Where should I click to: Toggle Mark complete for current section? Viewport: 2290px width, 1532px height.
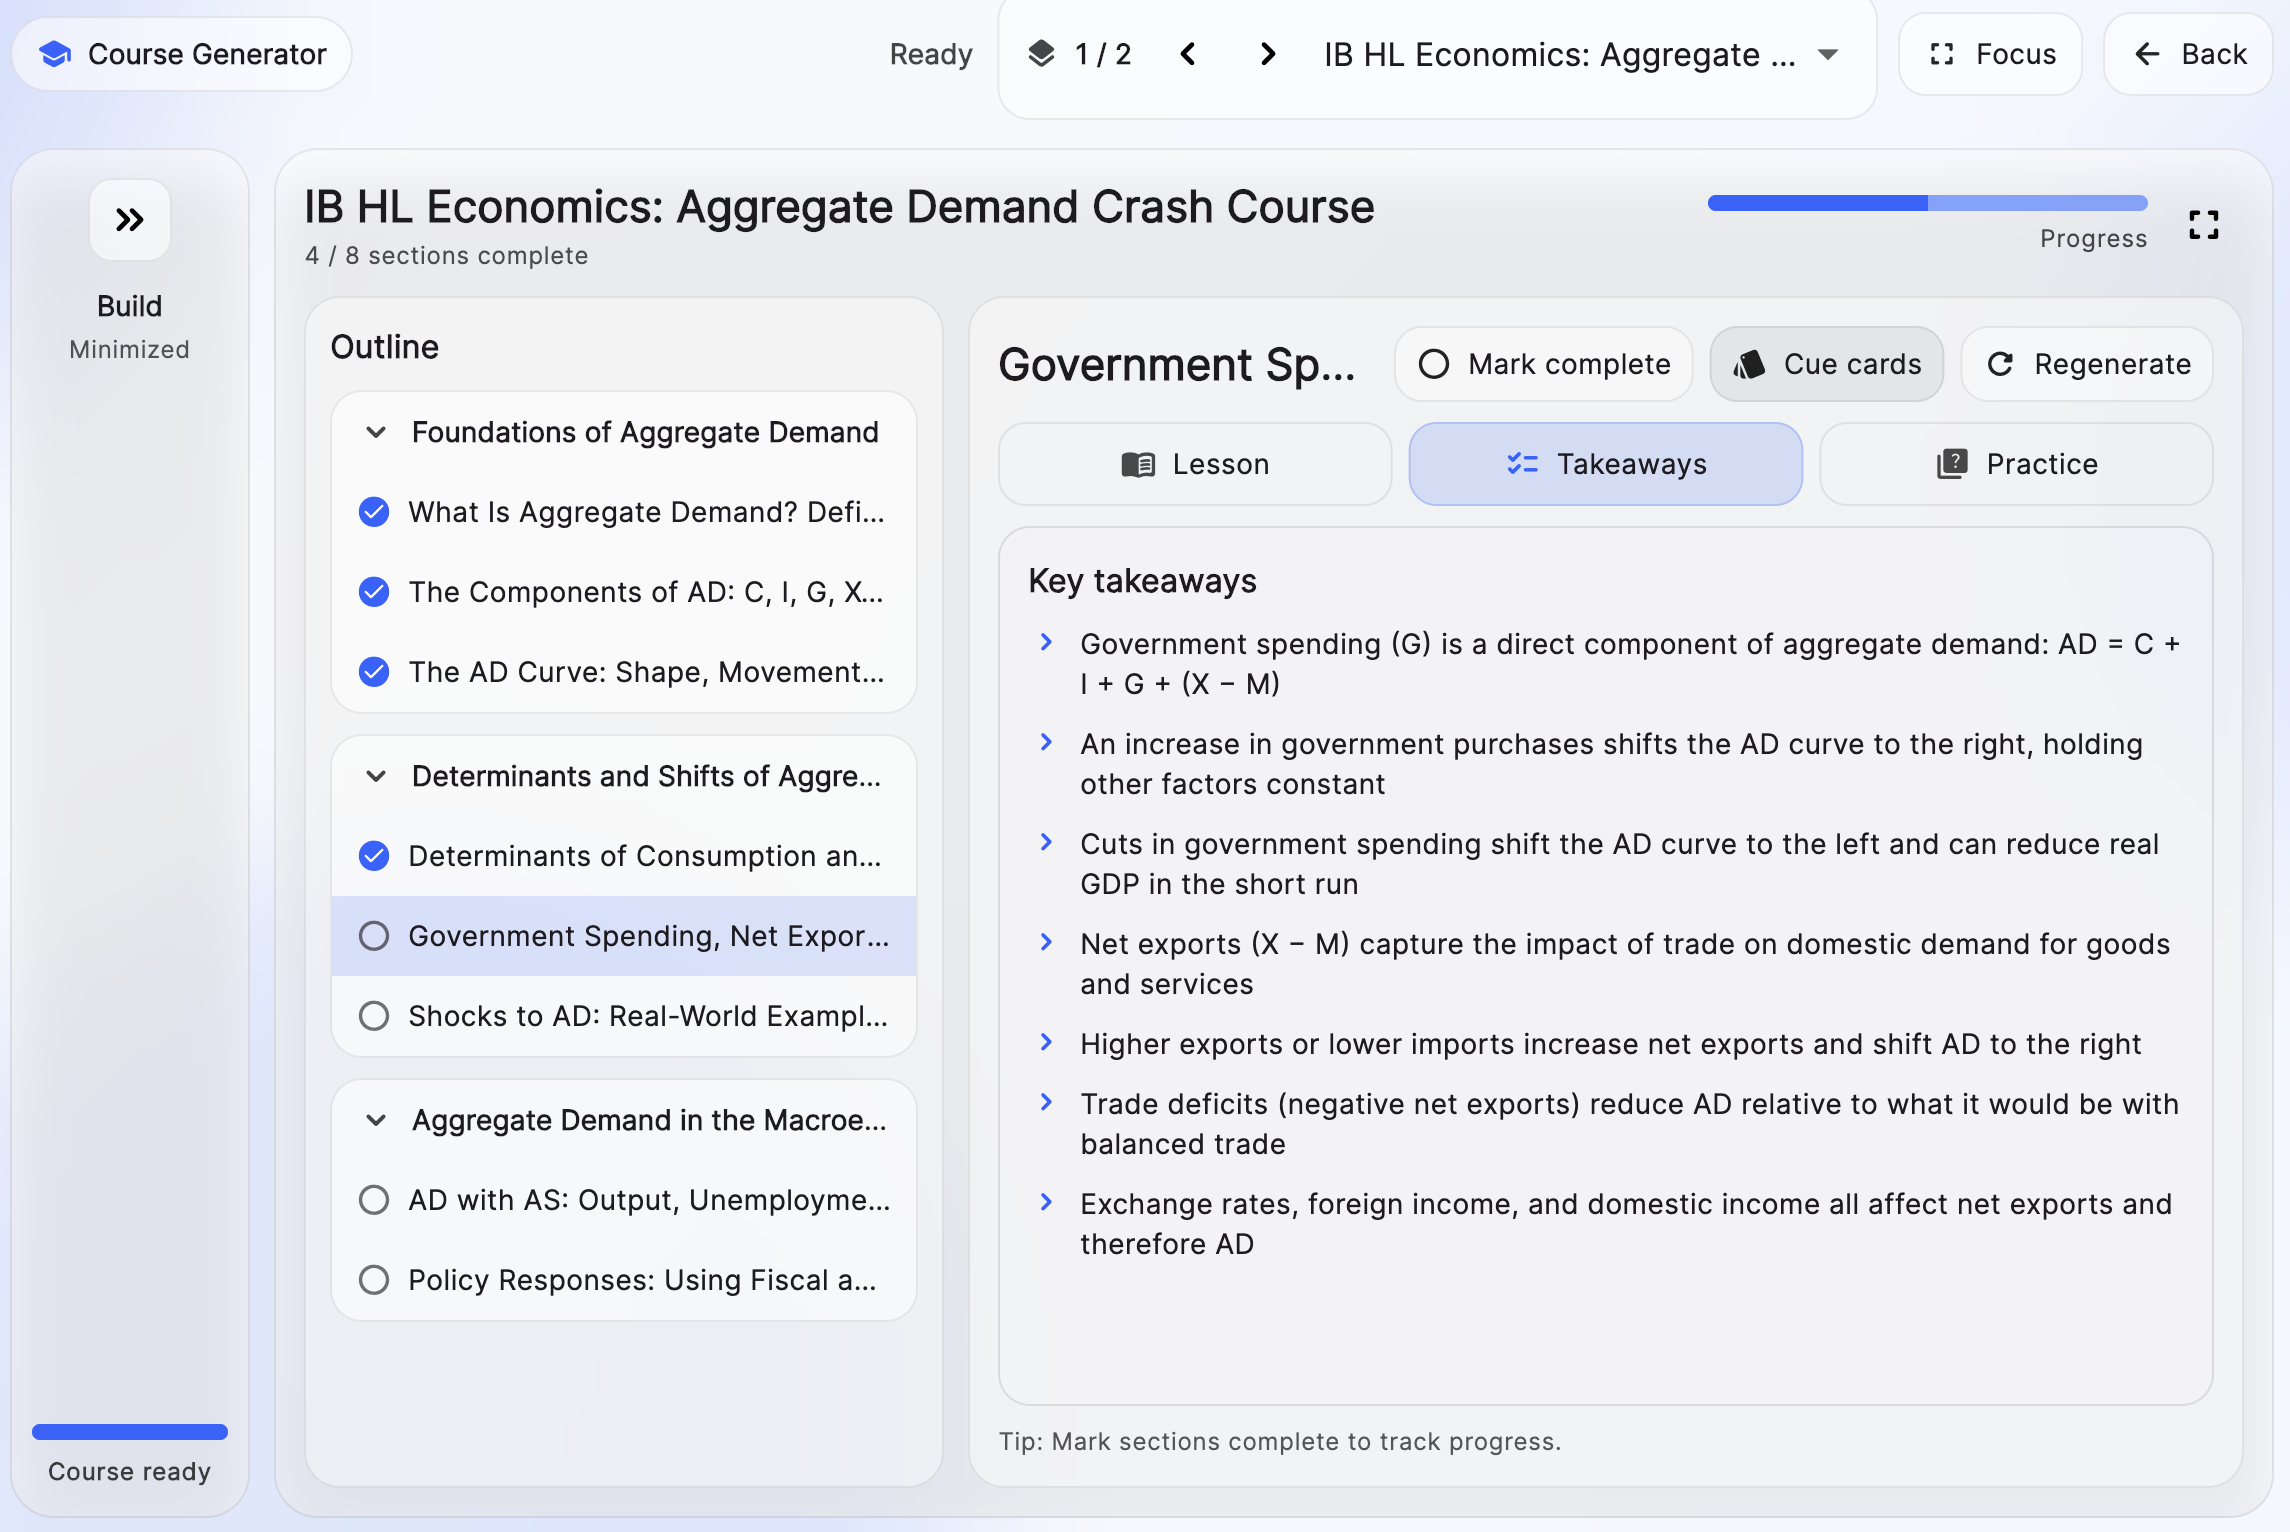click(1544, 364)
